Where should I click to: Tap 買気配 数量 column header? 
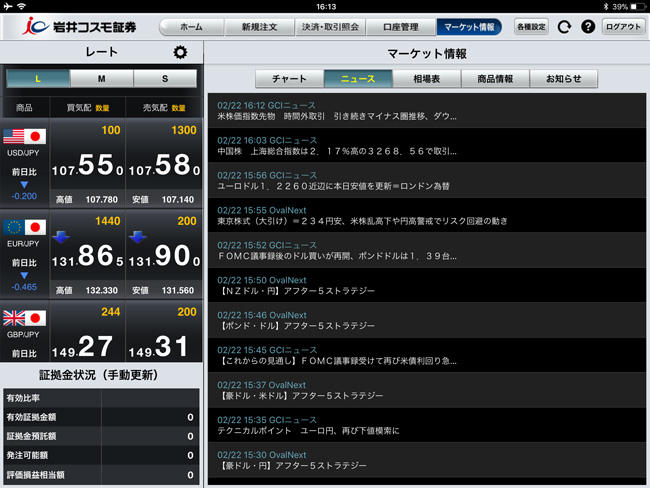click(88, 108)
